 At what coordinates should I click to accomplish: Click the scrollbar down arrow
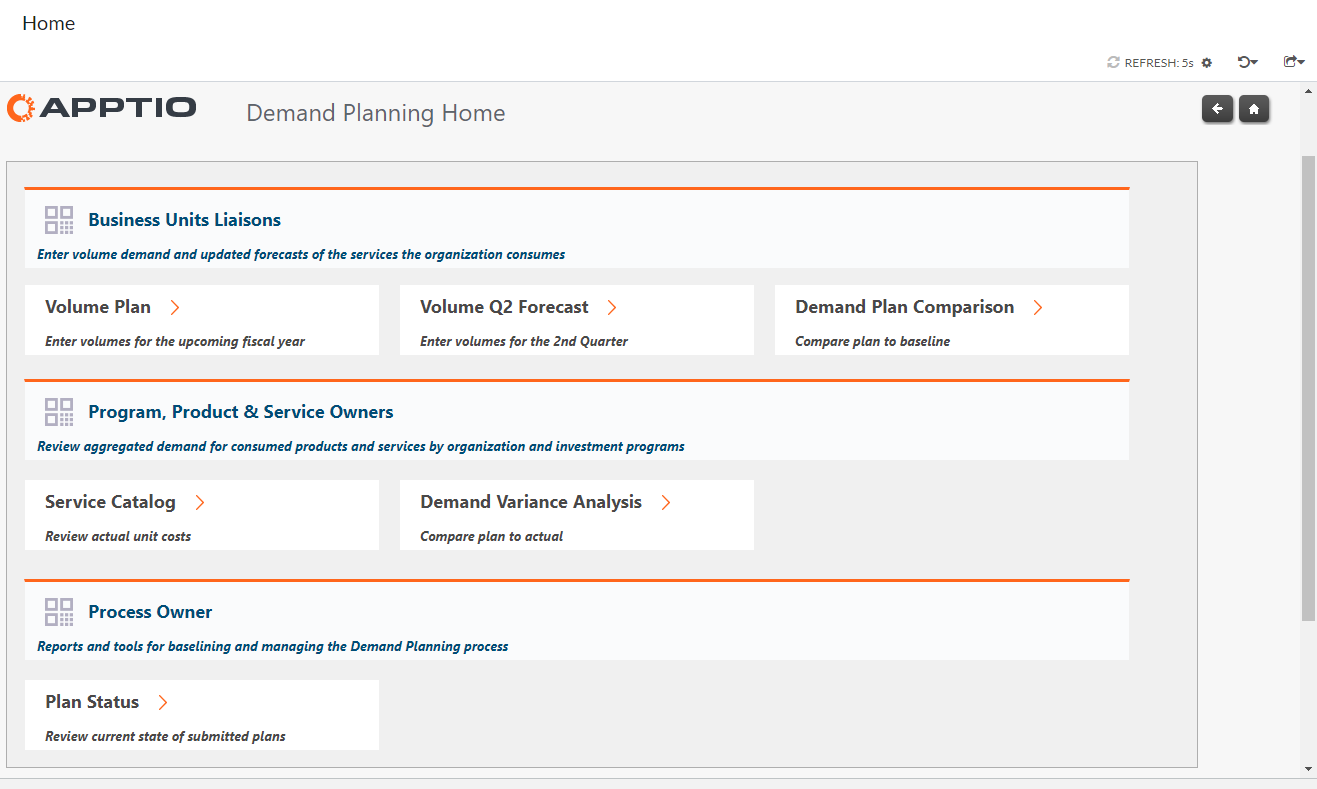(x=1308, y=769)
